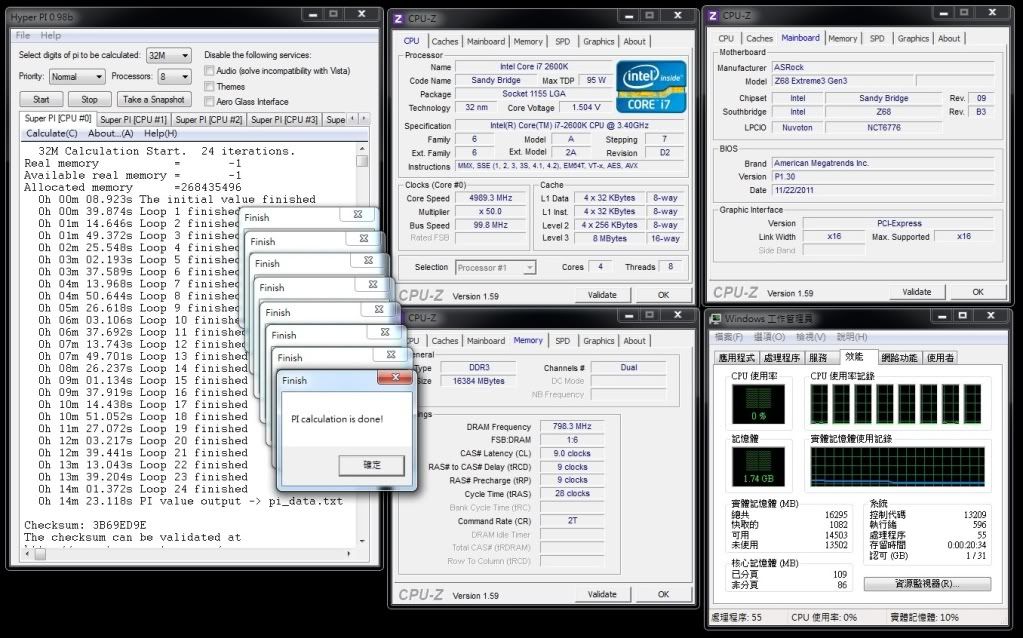Click the BIOS version value P1.30
Viewport: 1023px width, 638px height.
[x=883, y=177]
